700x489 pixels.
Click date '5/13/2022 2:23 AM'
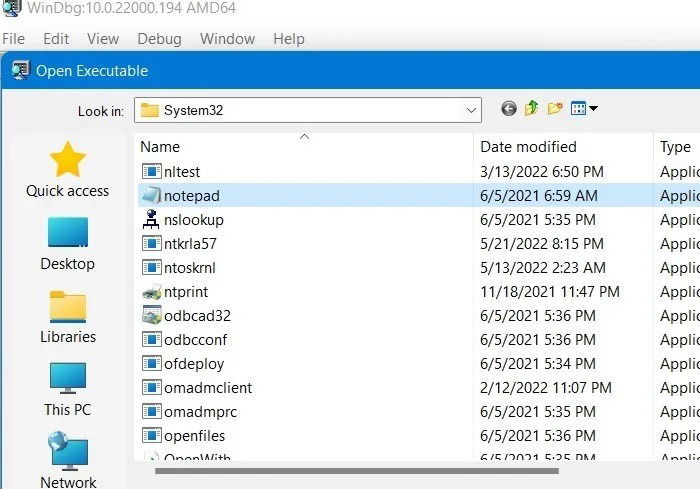pyautogui.click(x=543, y=268)
